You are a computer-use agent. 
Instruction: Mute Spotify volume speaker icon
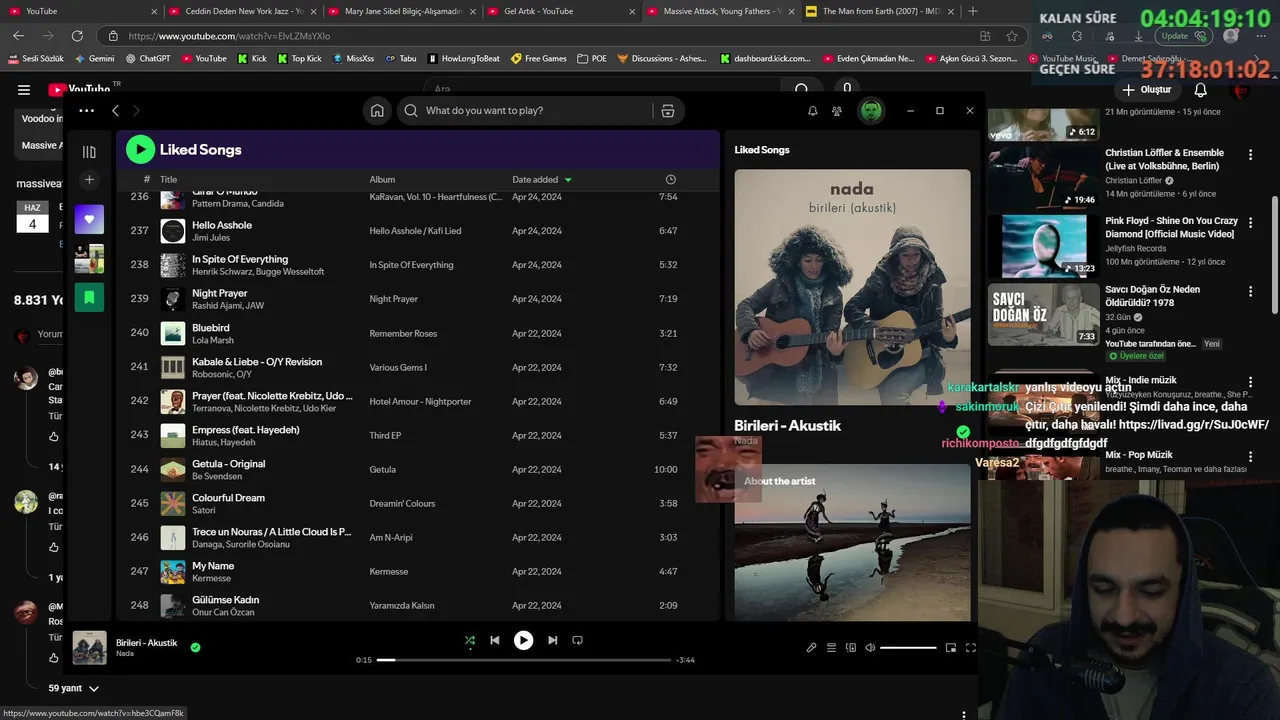click(870, 648)
